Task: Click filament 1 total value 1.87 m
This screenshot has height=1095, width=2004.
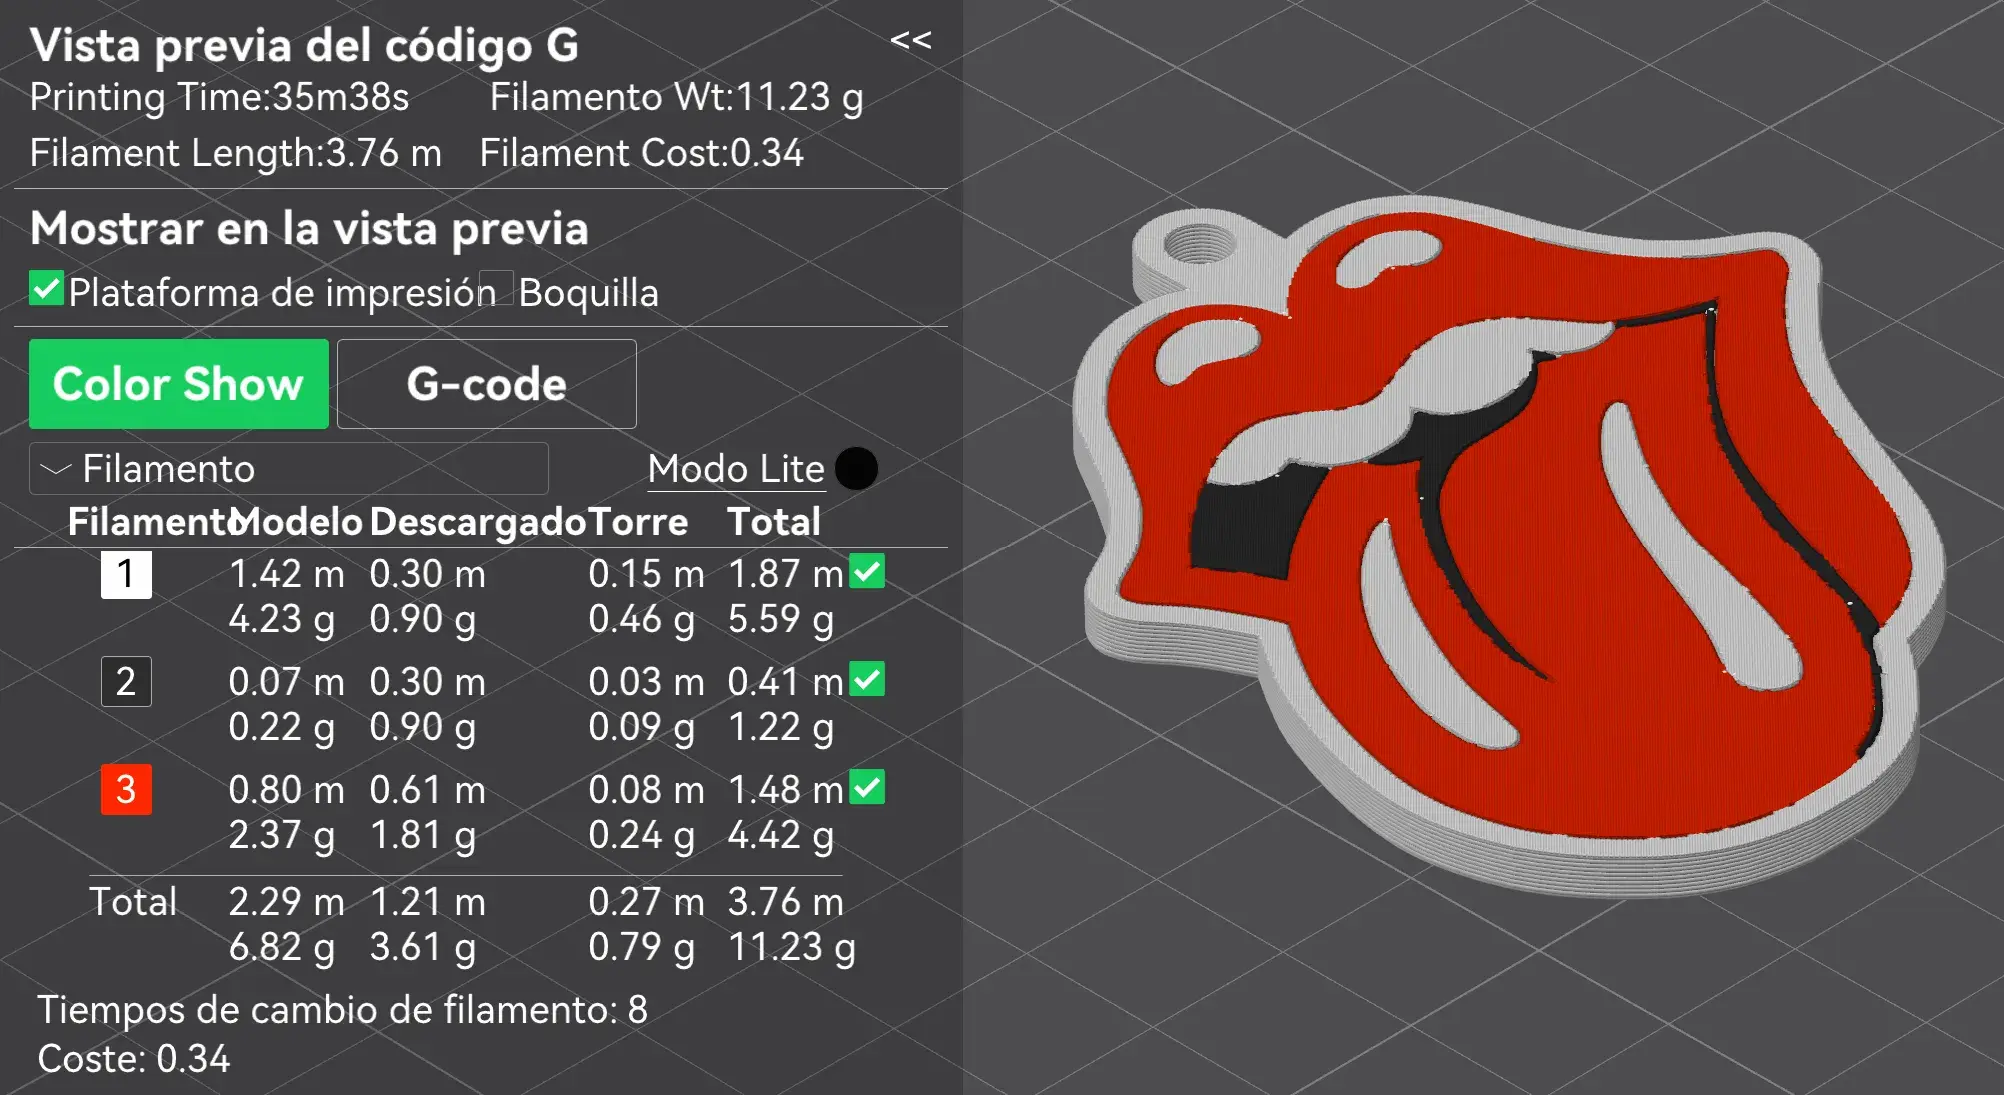Action: coord(786,574)
